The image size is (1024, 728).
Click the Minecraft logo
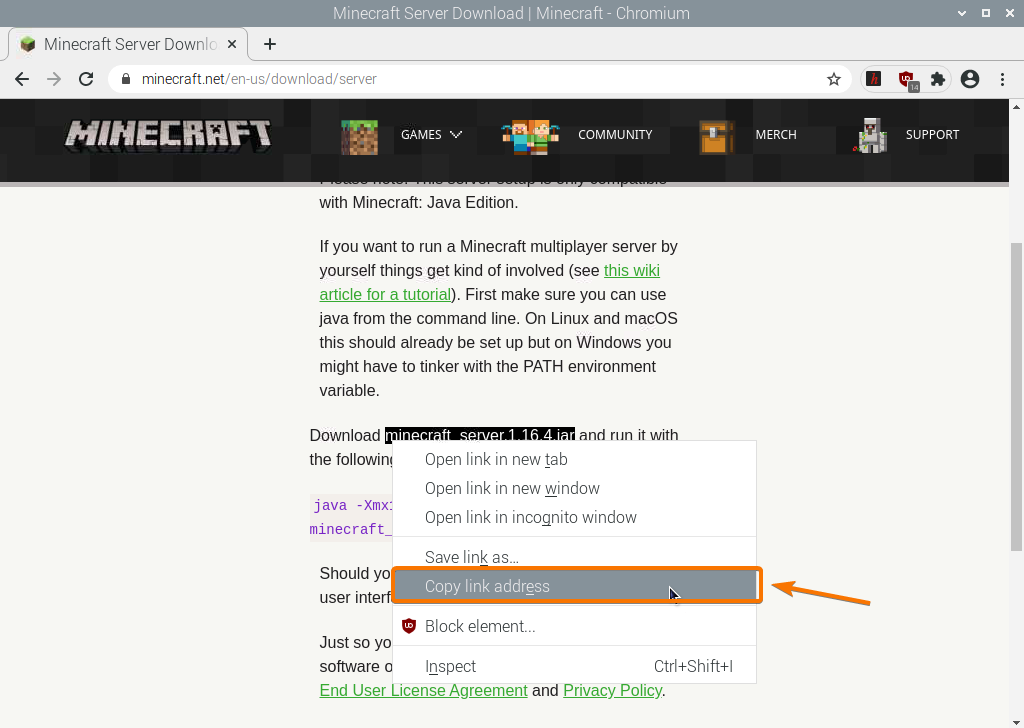pyautogui.click(x=168, y=136)
